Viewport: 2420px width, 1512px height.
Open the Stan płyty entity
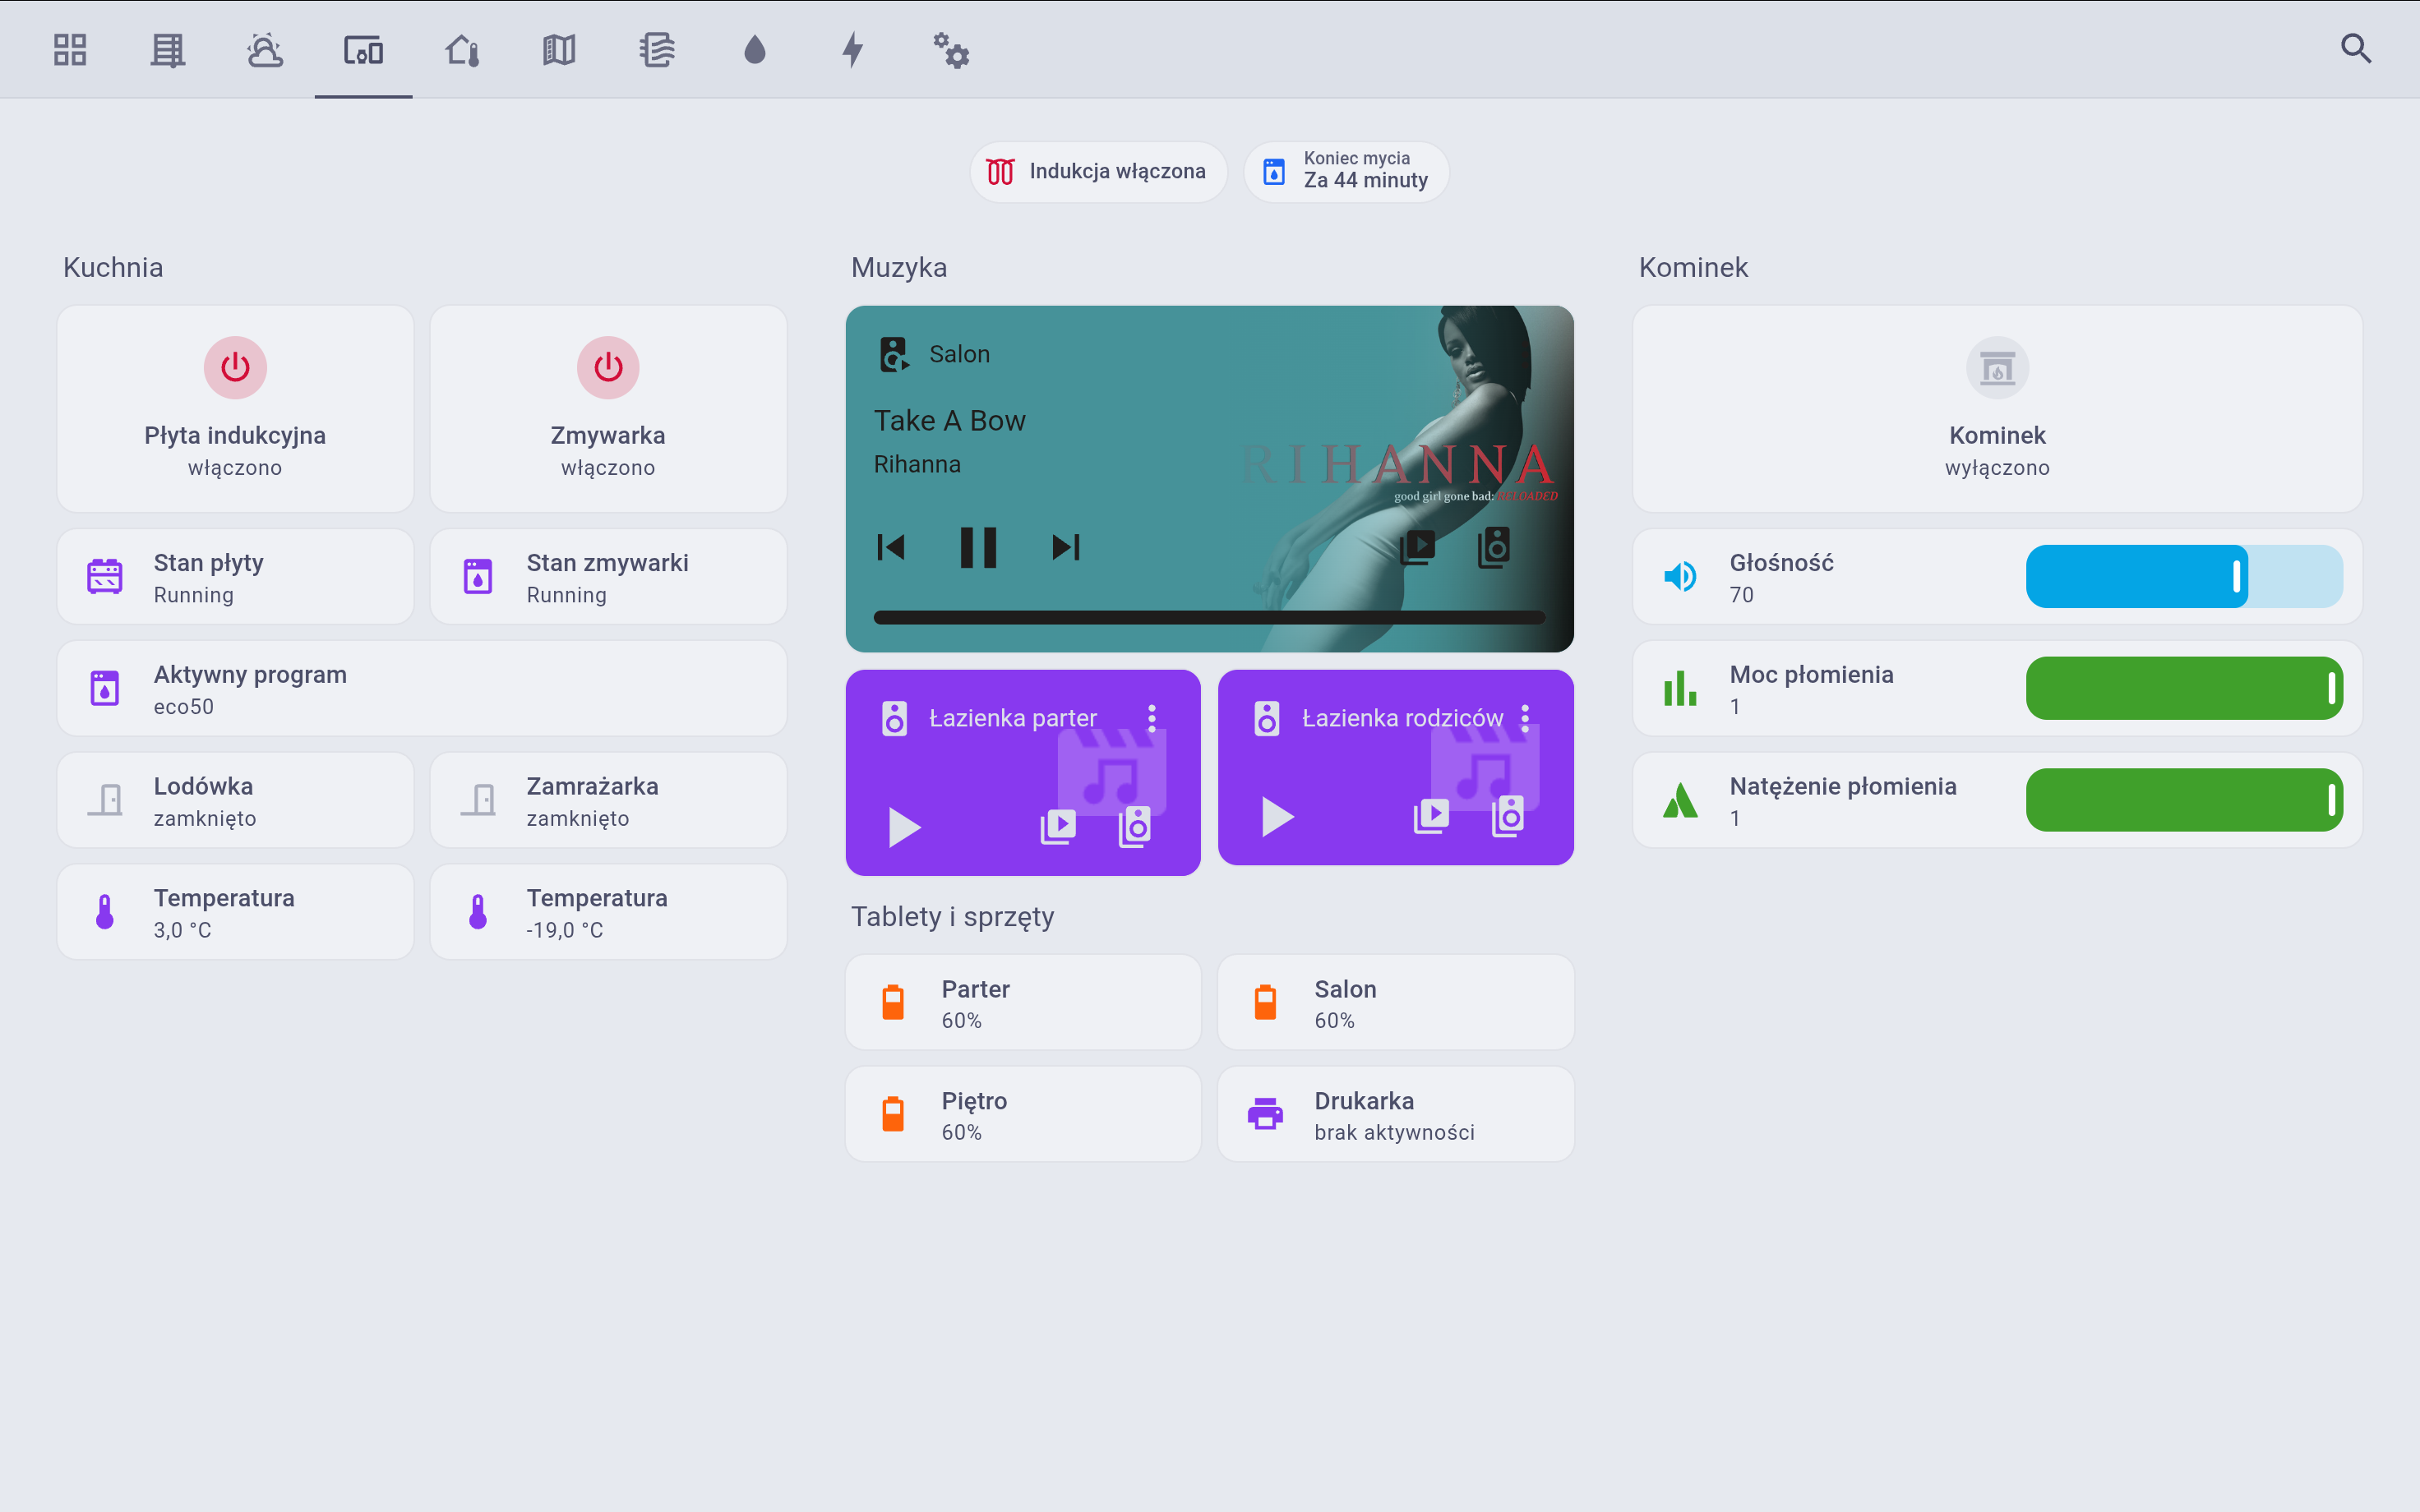(x=235, y=577)
